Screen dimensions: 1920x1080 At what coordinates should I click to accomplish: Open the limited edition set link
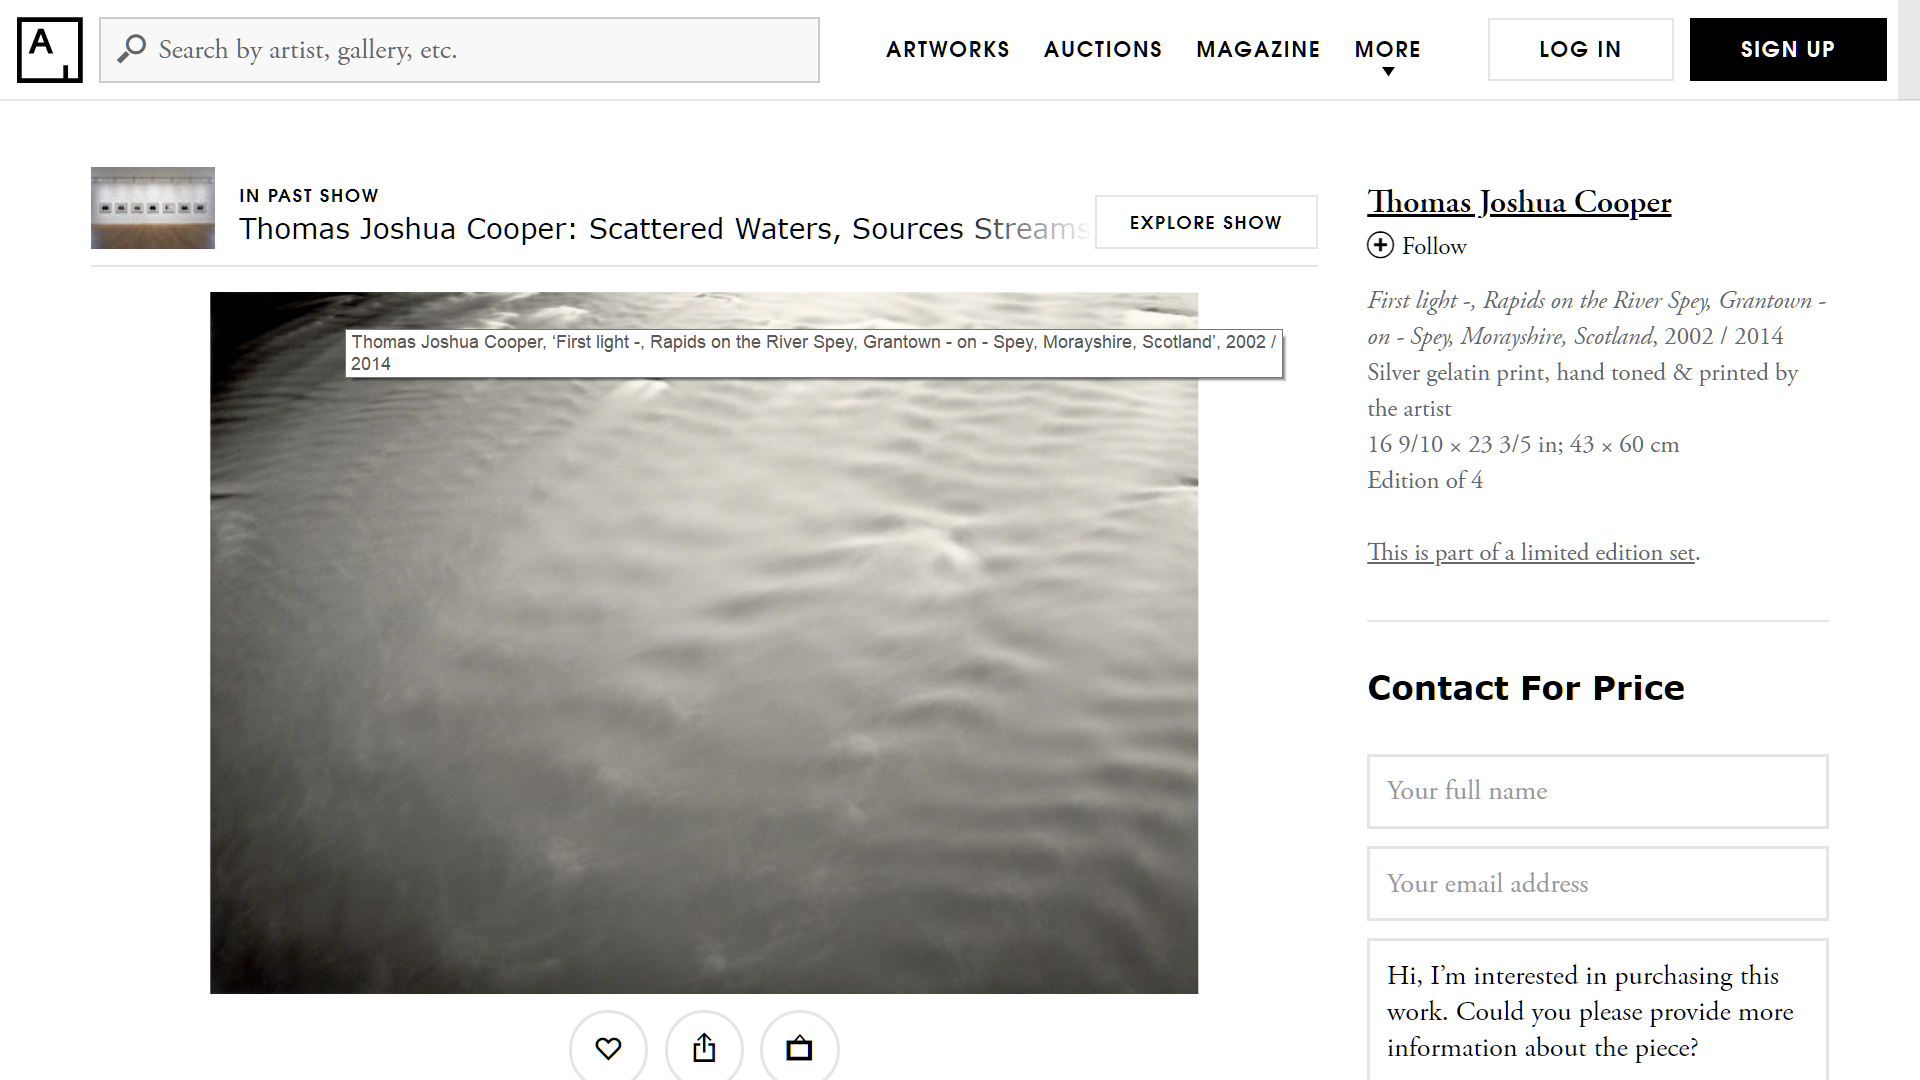[1531, 552]
